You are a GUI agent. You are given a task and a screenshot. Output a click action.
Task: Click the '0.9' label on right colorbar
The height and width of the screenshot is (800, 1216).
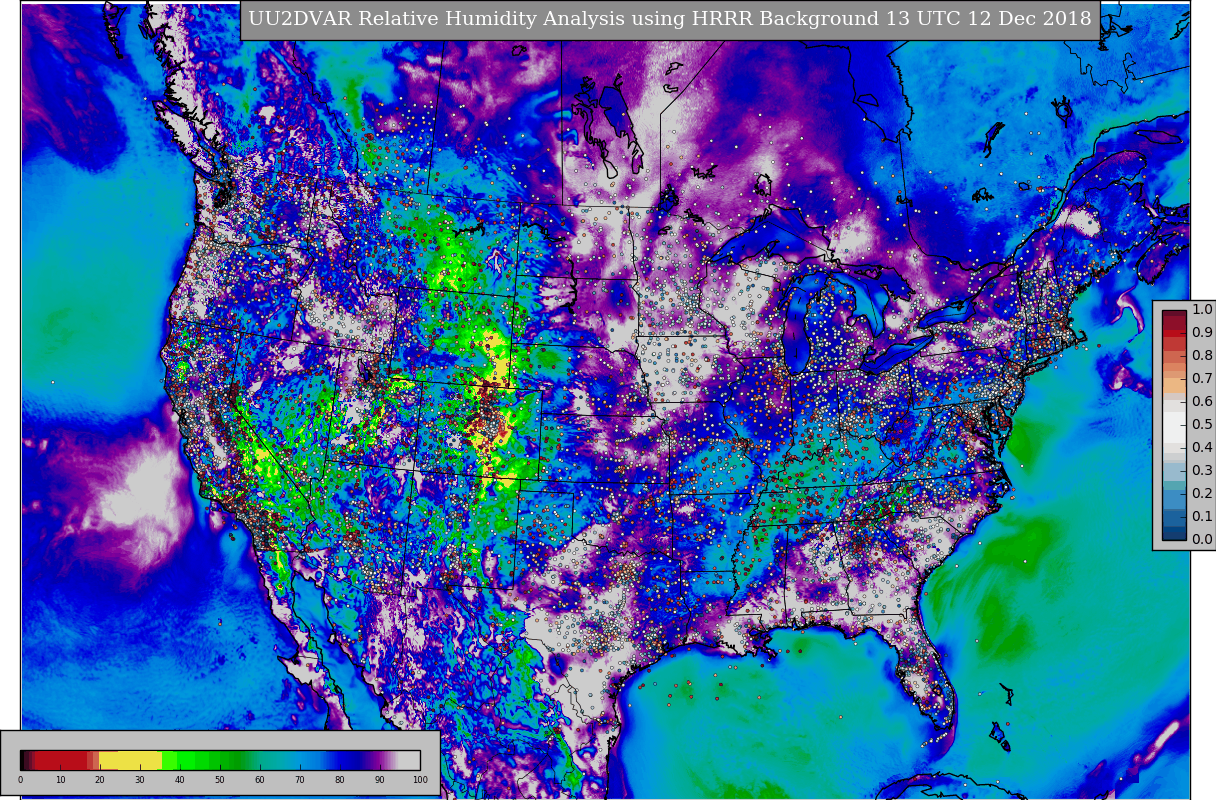tap(1202, 333)
